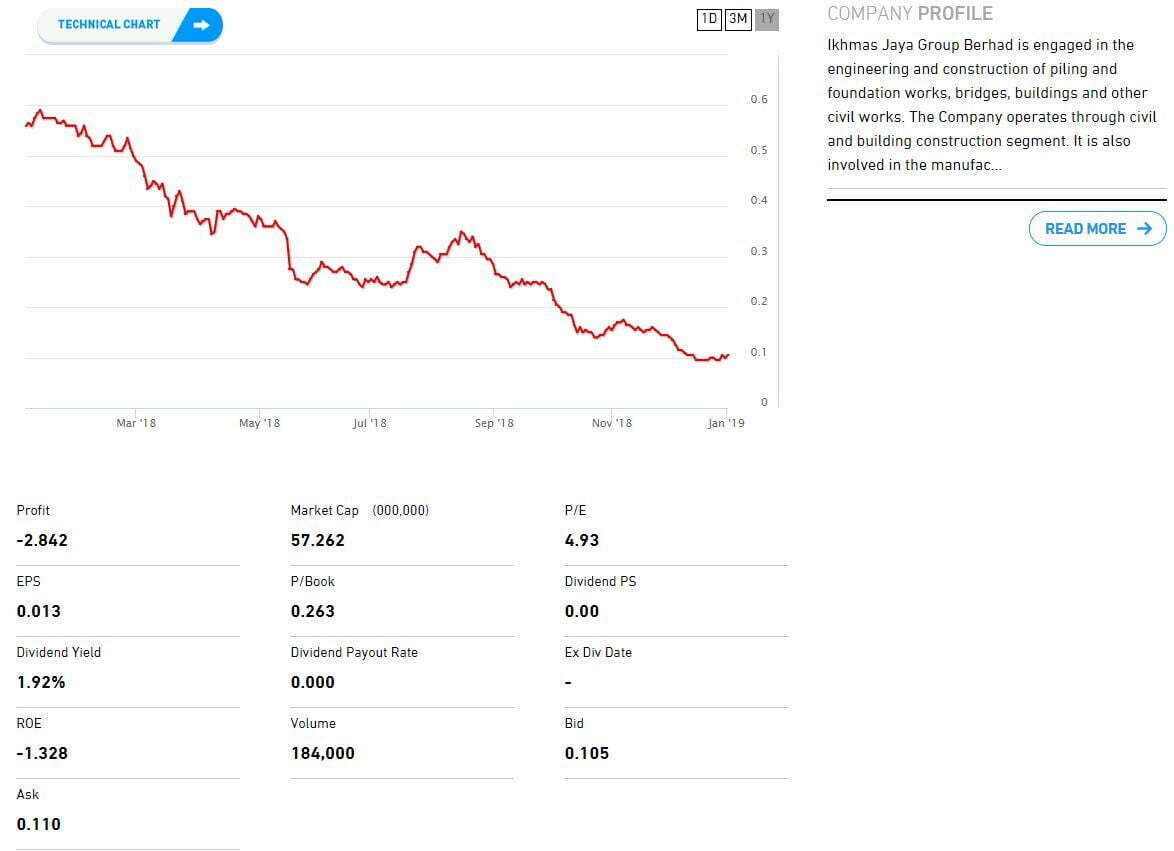Click the truncated company description text

click(992, 105)
